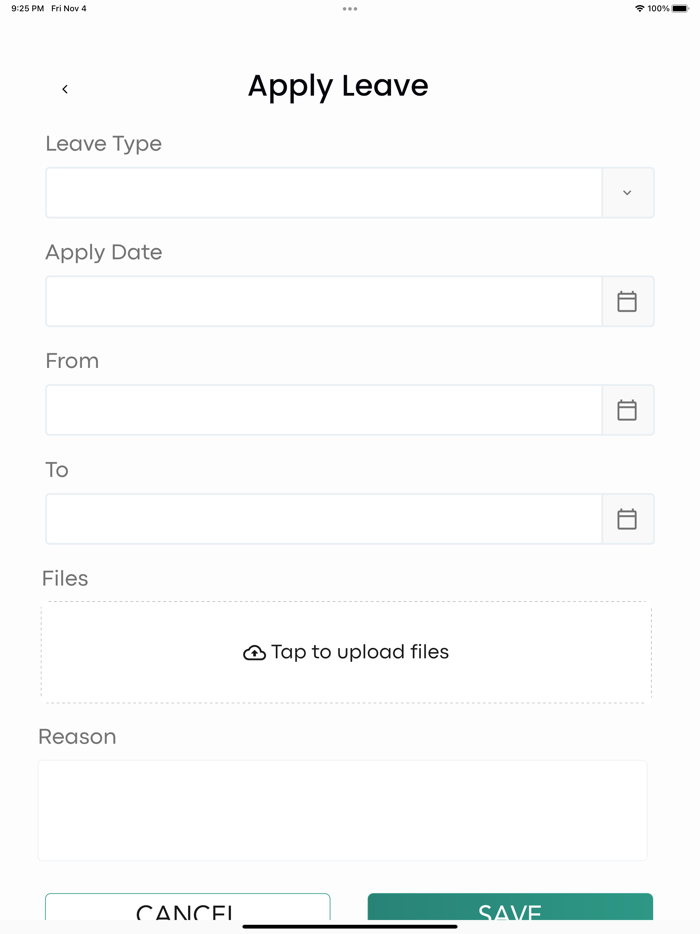
Task: Focus the Apply Date input field
Action: [323, 301]
